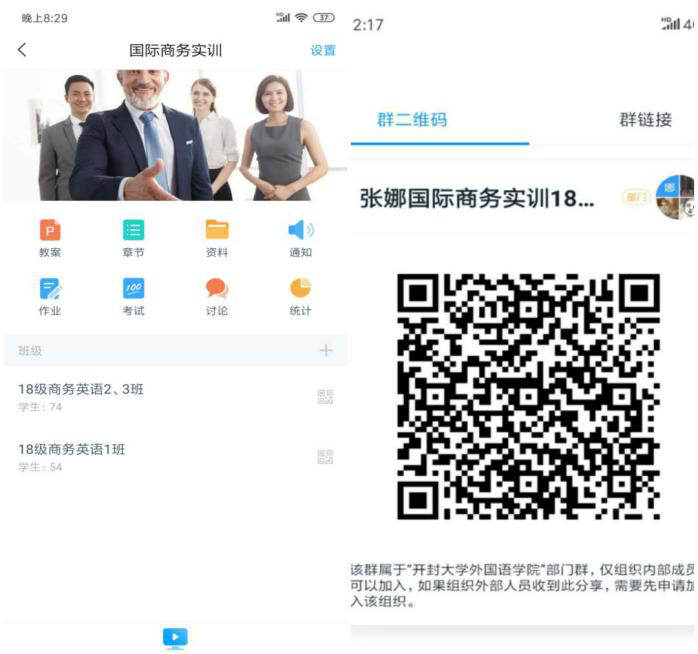The image size is (698, 654).
Task: Tap the back arrow beside 国际商务实训
Action: [x=23, y=50]
